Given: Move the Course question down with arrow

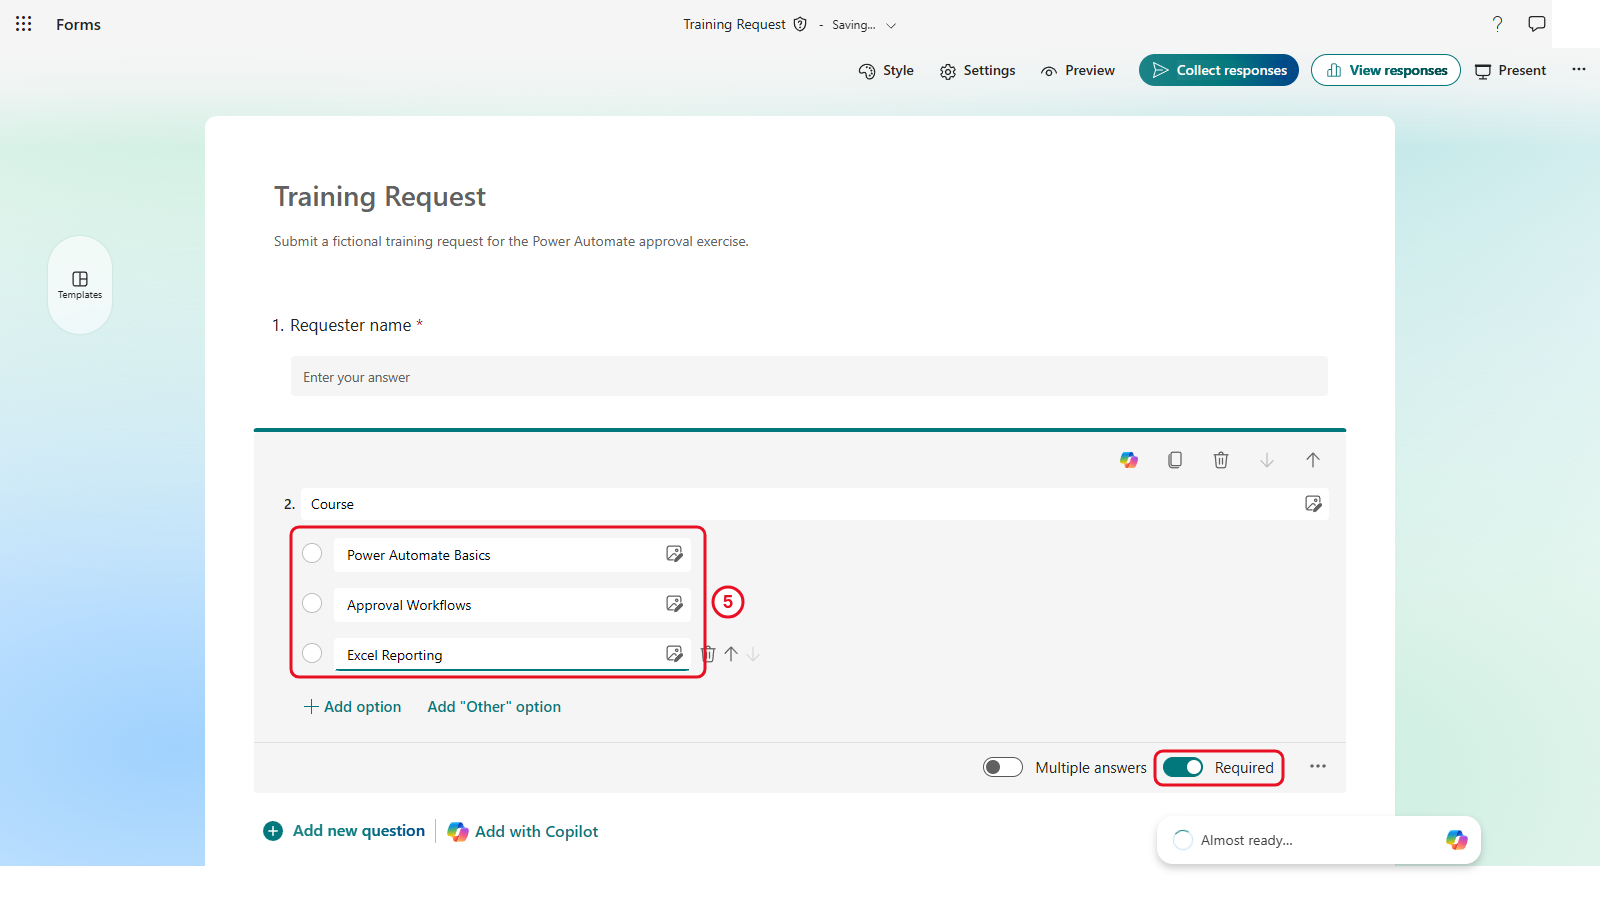Looking at the screenshot, I should 1267,460.
